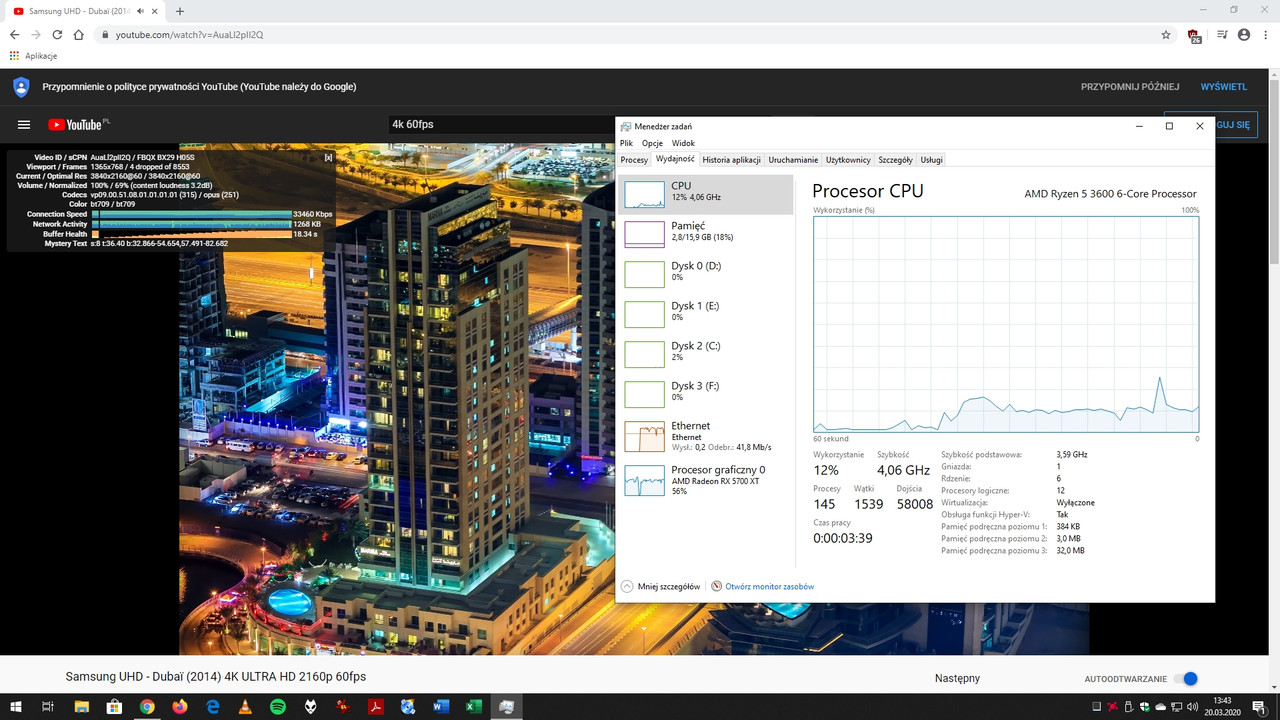Viewport: 1280px width, 720px height.
Task: Go back in Chrome
Action: 14,34
